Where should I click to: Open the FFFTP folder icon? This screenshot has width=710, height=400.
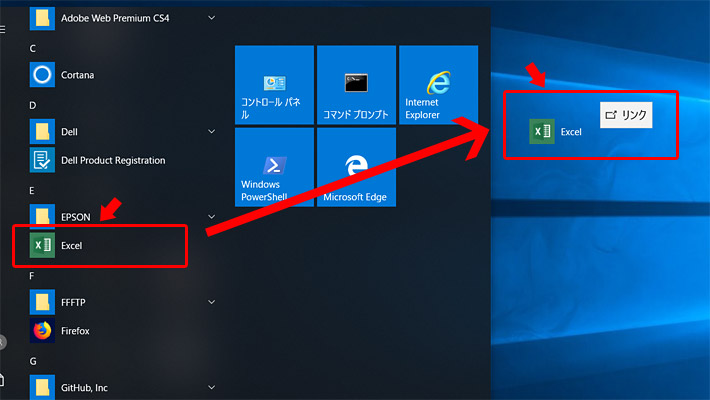42,302
